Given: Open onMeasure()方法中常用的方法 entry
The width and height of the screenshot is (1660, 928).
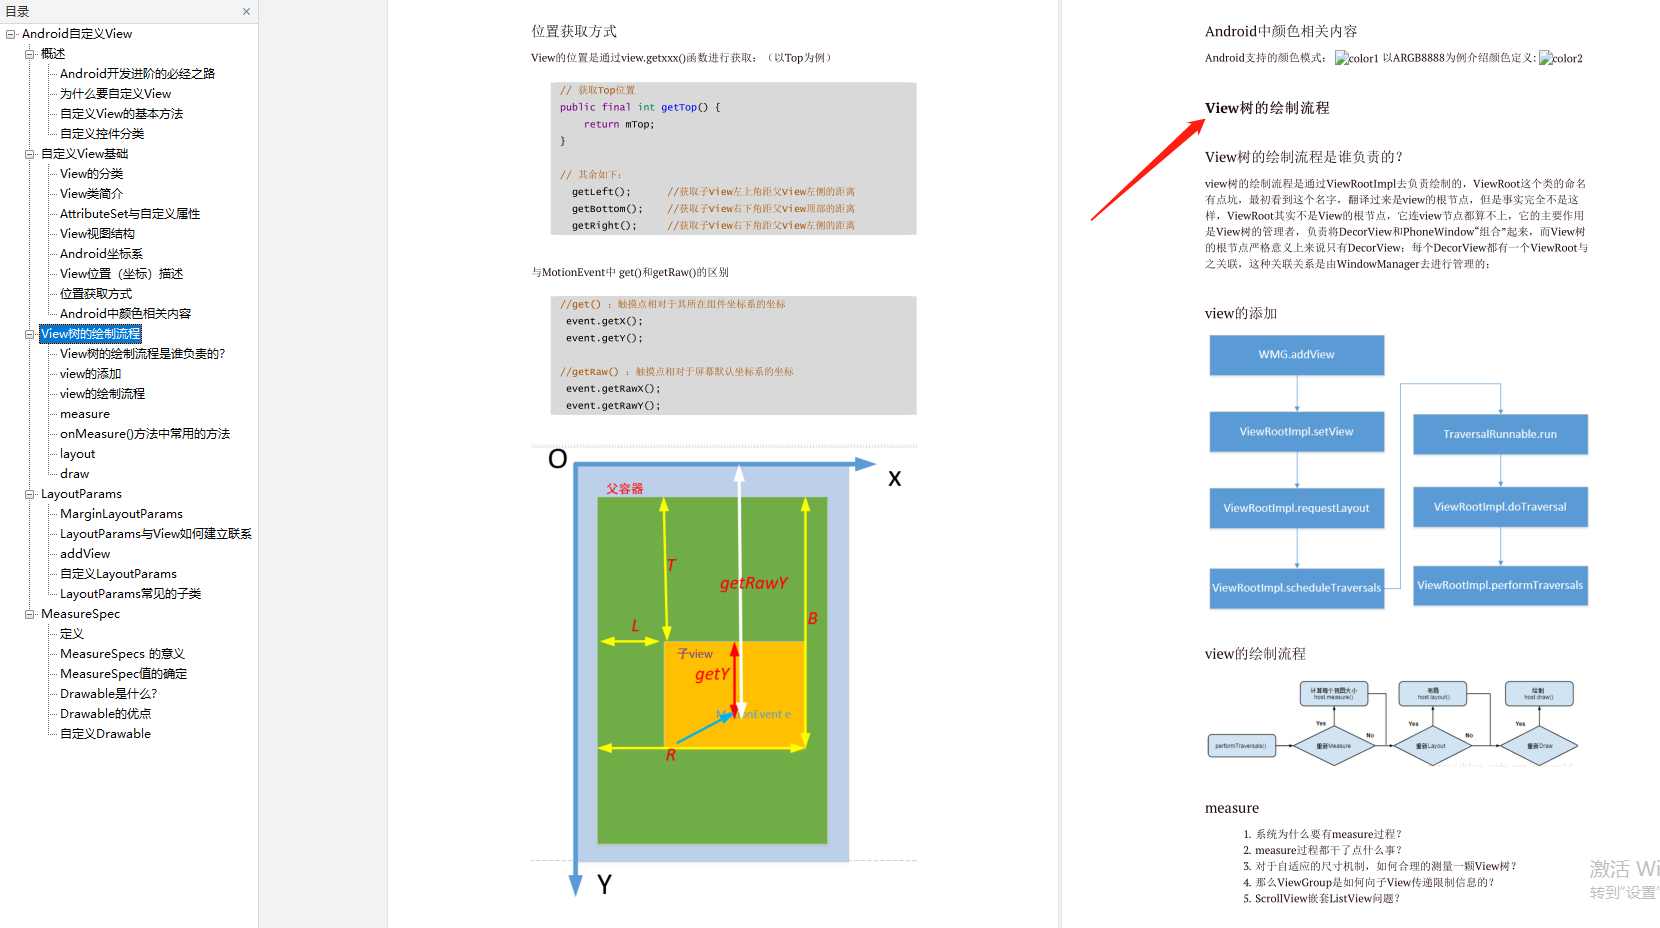Looking at the screenshot, I should (x=145, y=434).
